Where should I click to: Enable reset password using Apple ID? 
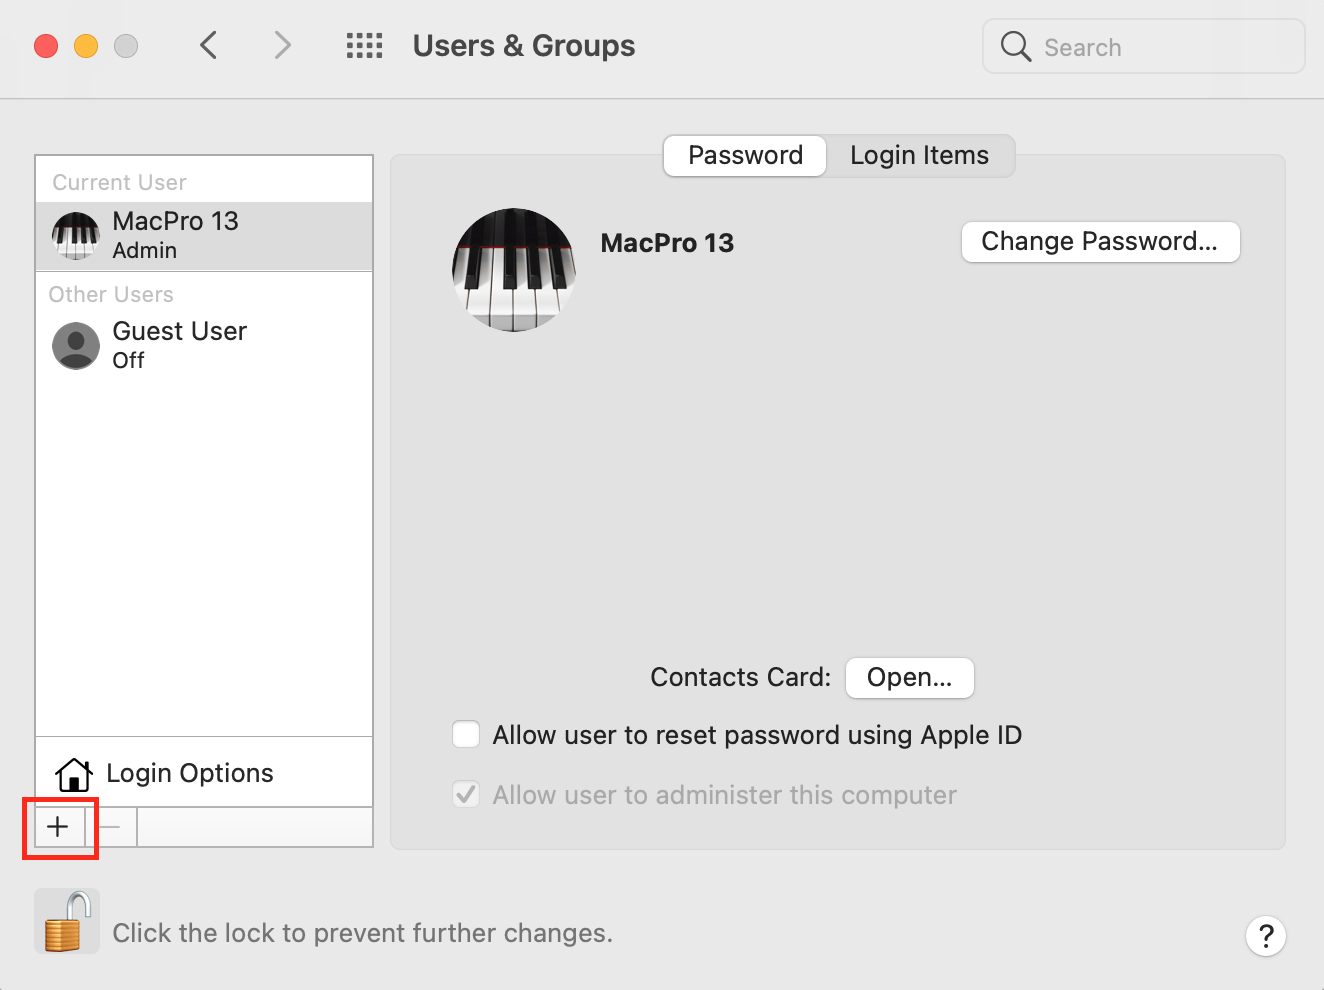[x=466, y=735]
